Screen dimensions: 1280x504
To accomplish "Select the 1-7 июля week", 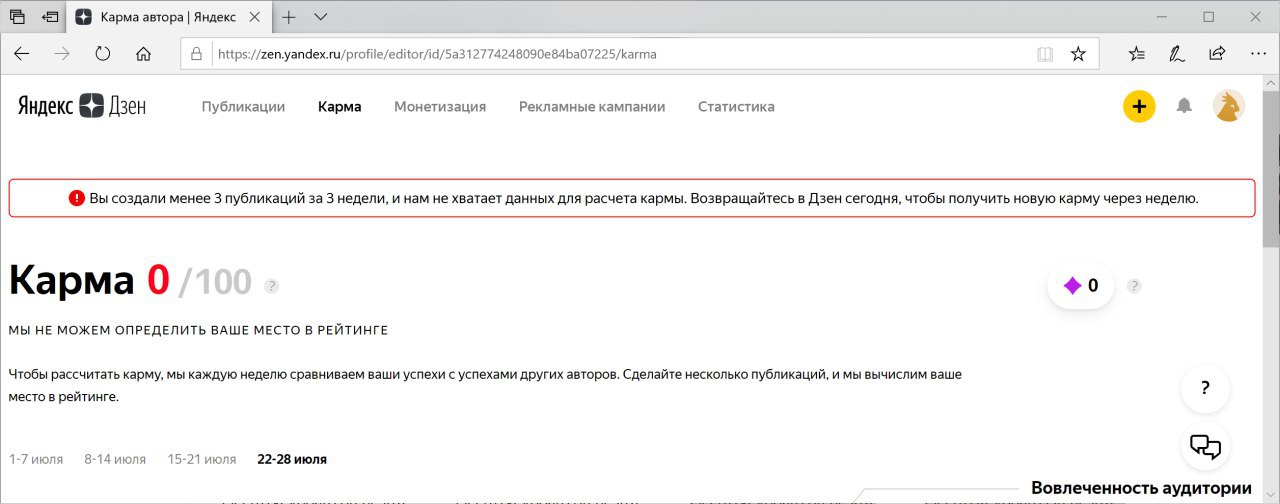I will click(36, 460).
